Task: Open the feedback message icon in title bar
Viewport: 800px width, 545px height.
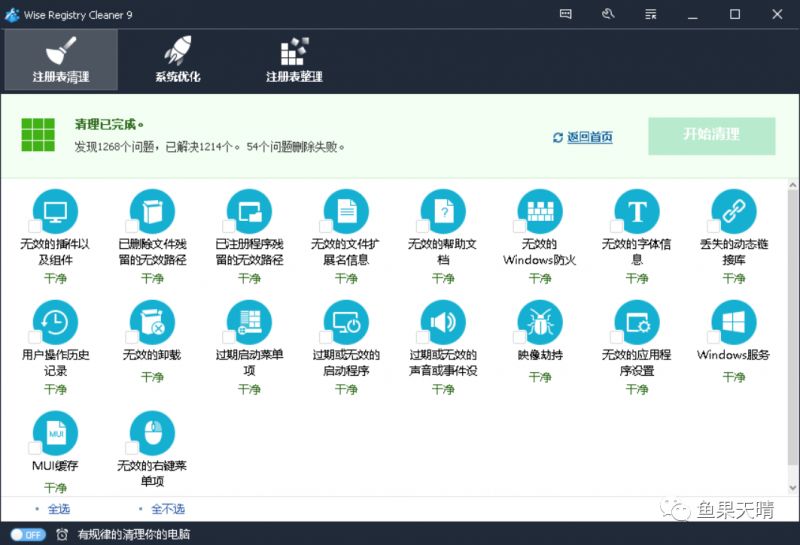Action: click(565, 14)
